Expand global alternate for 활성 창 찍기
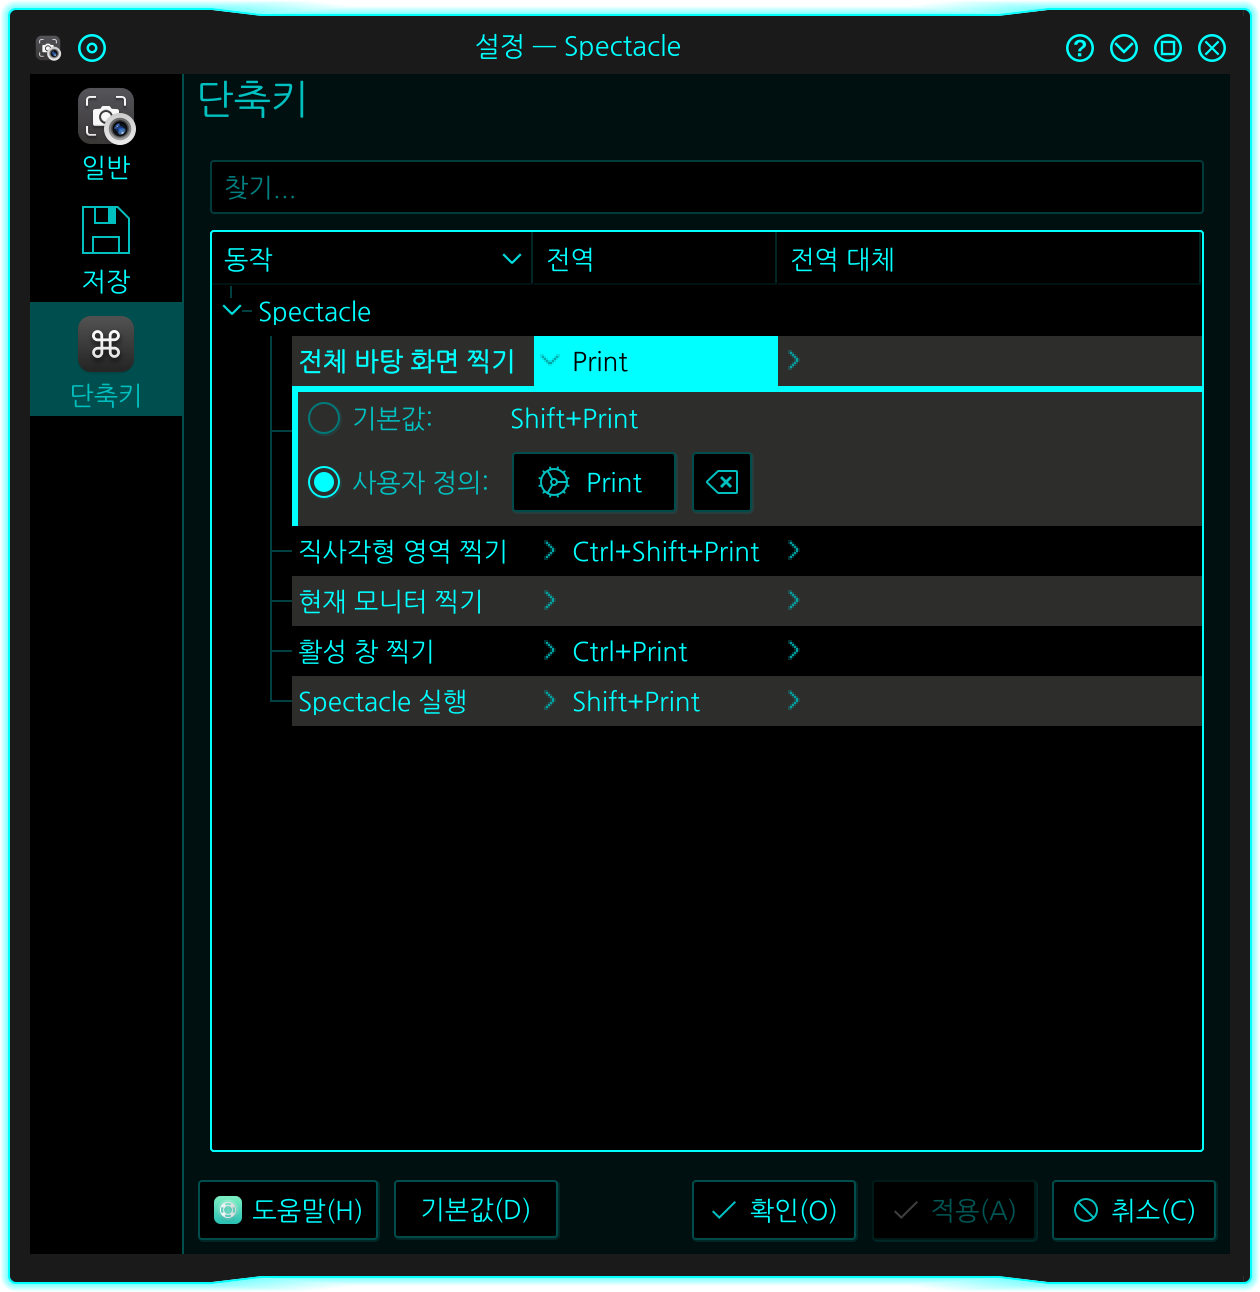 pos(793,651)
